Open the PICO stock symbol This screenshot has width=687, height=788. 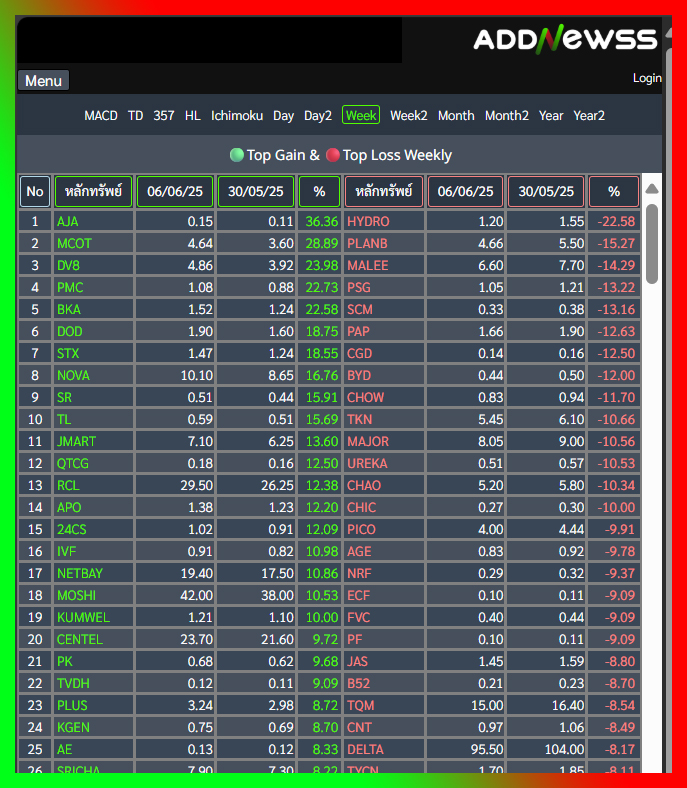click(361, 529)
